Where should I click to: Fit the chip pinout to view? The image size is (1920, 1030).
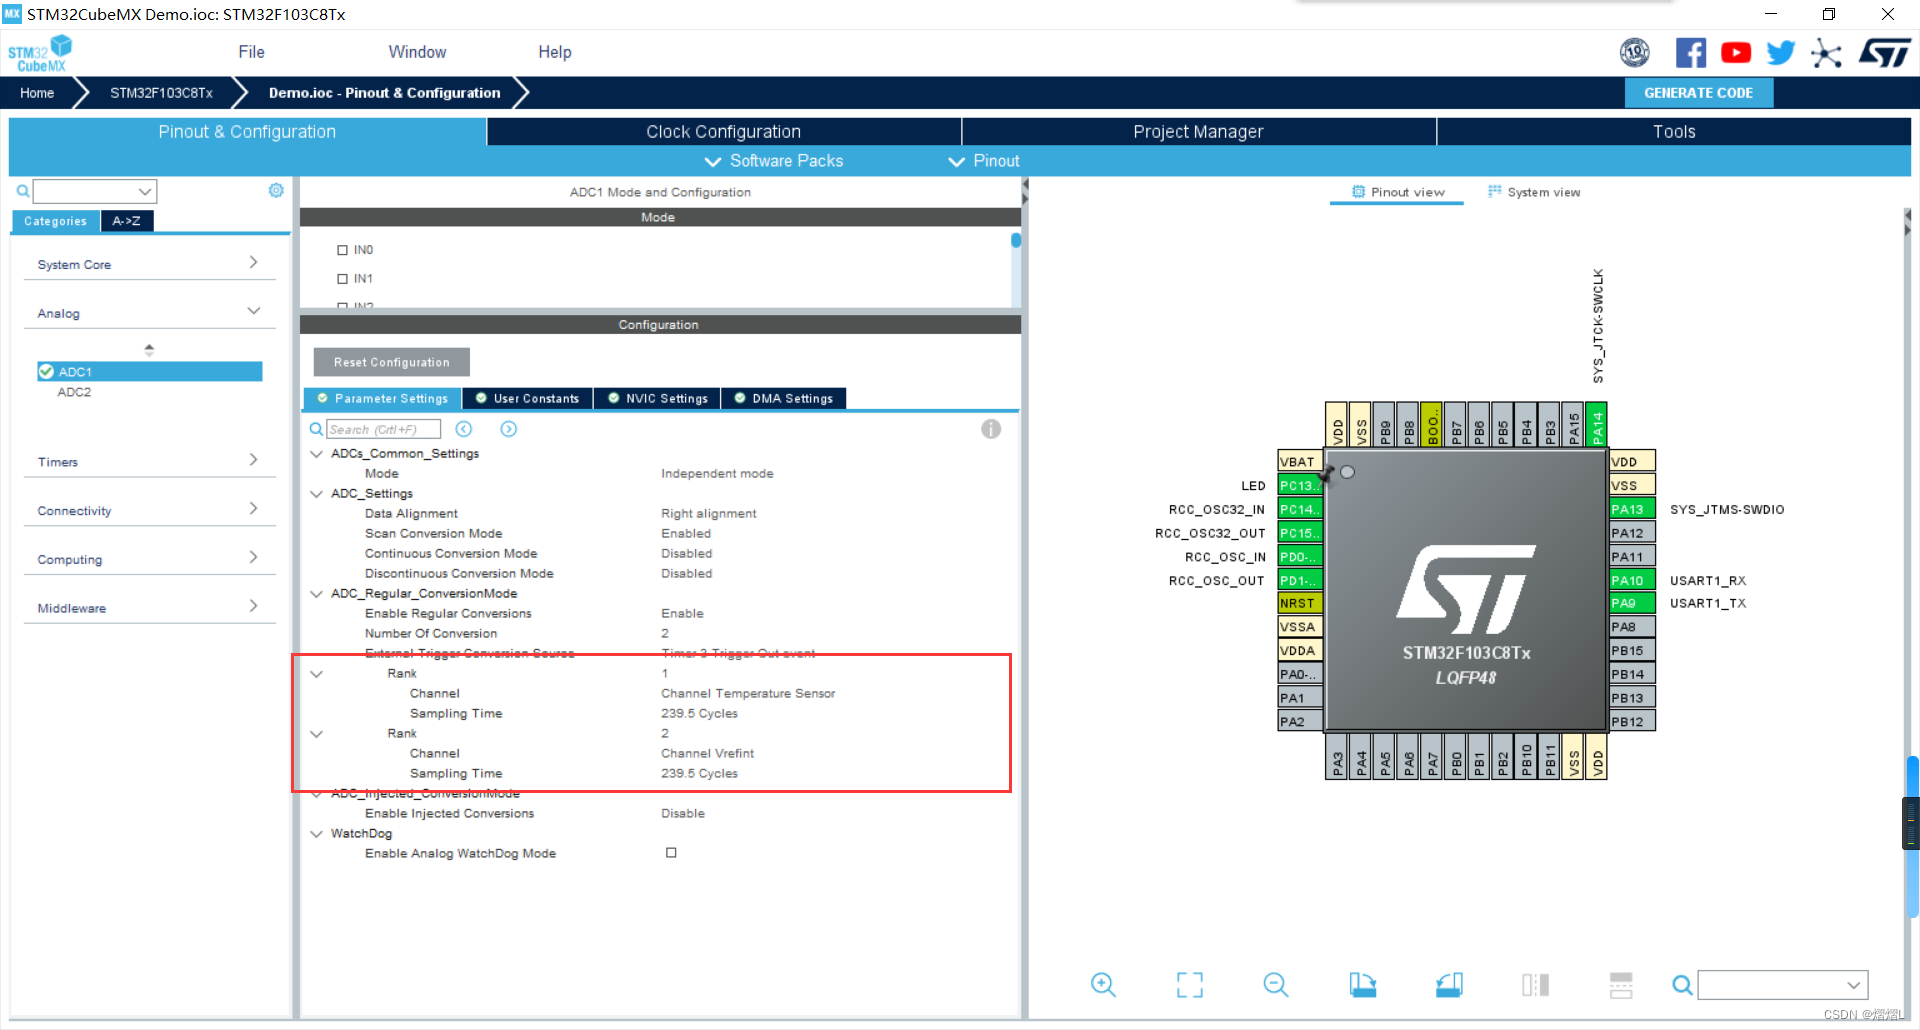click(x=1190, y=985)
